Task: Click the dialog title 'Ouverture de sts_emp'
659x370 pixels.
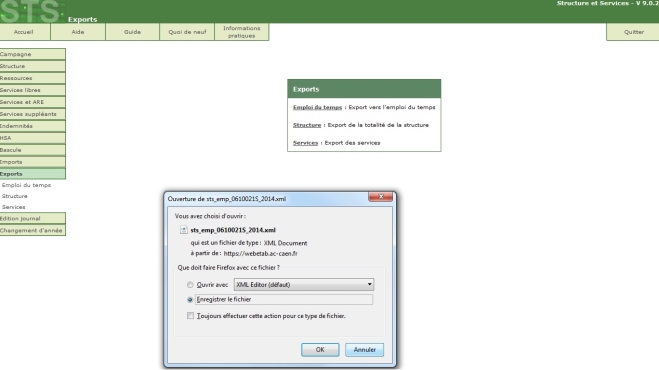Action: (227, 199)
